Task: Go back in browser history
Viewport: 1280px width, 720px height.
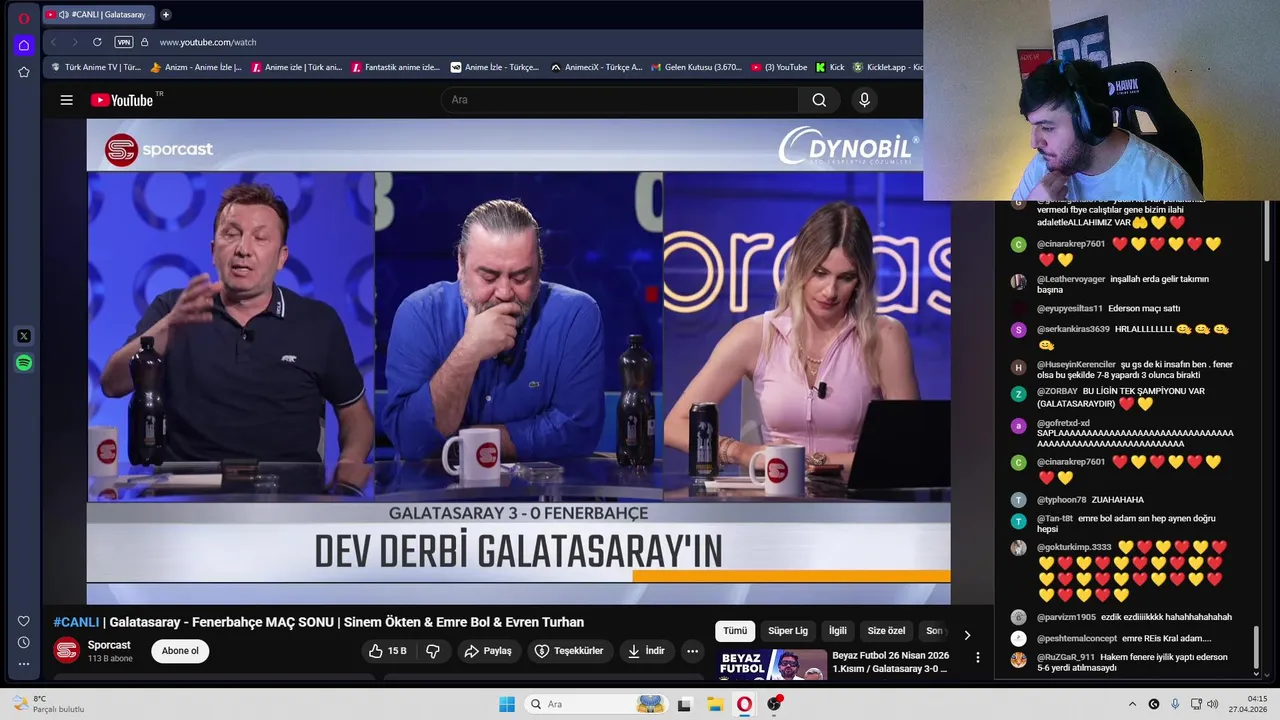Action: (54, 42)
